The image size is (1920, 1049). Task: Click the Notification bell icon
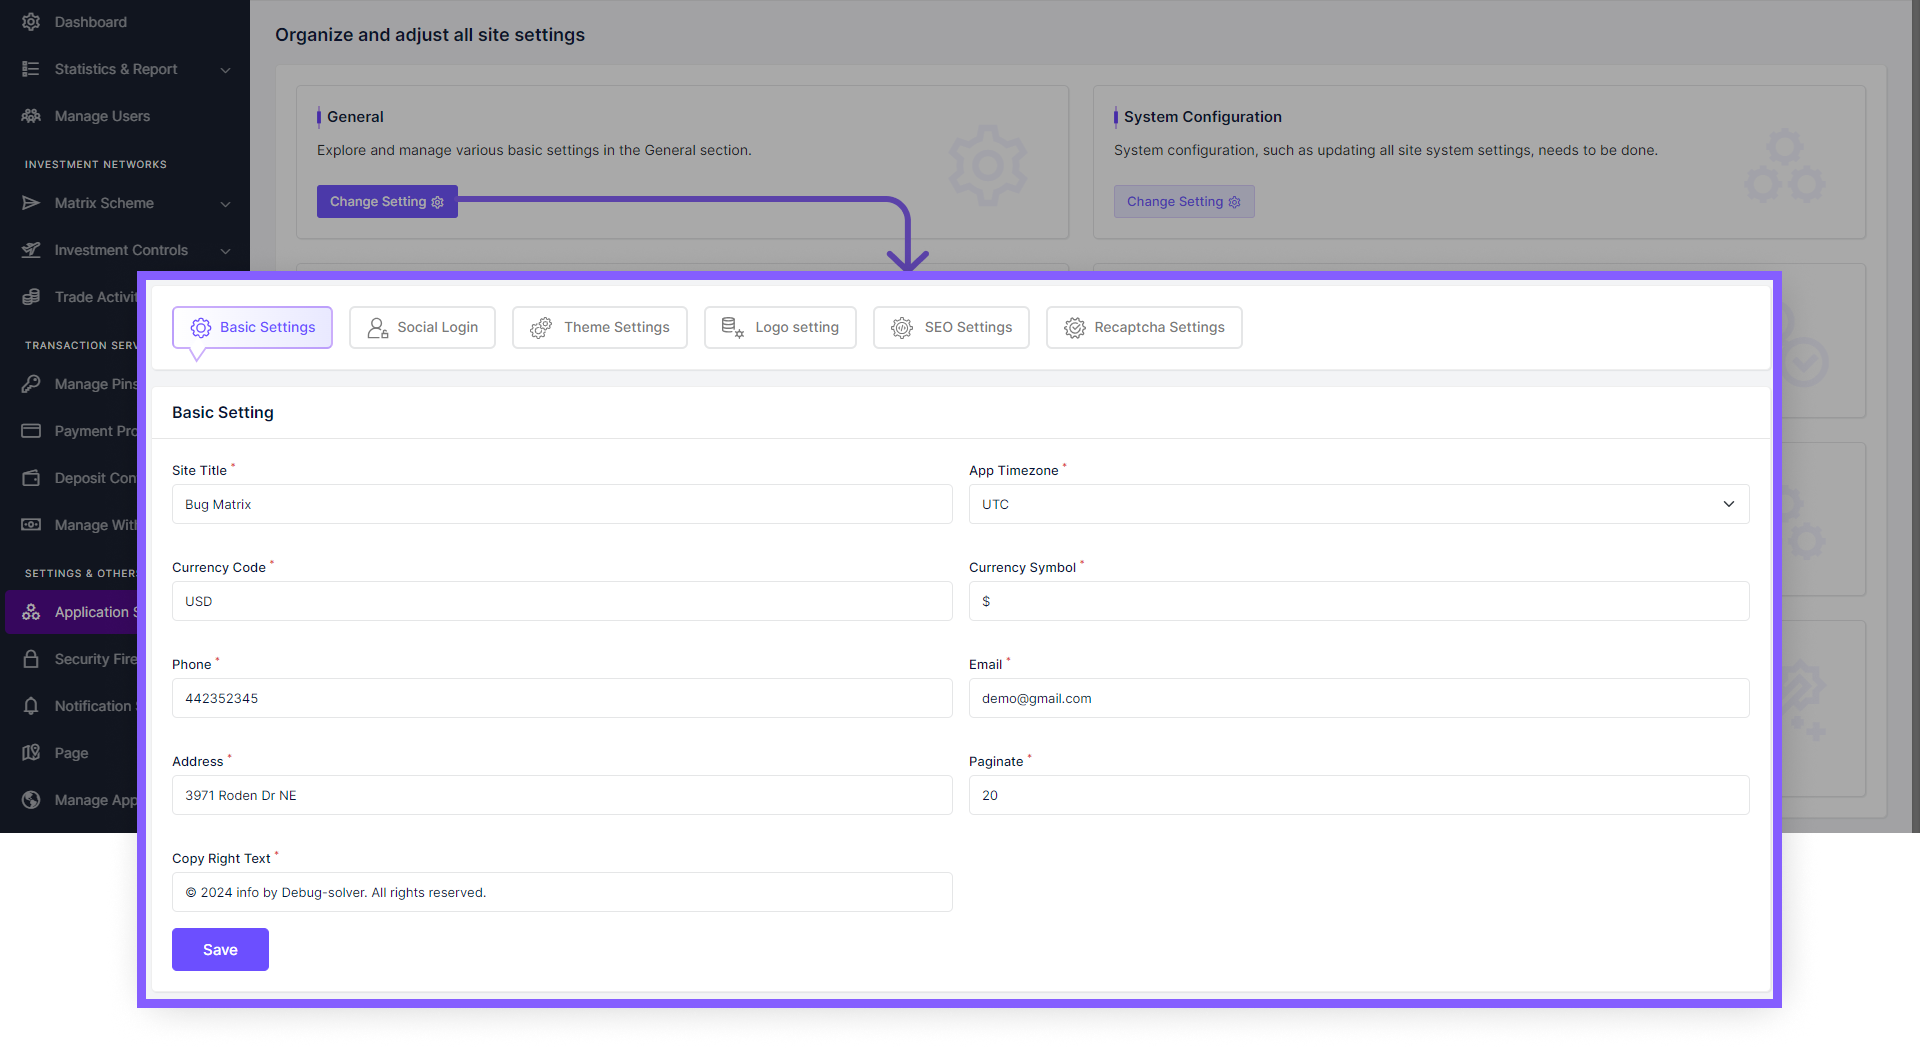[x=31, y=706]
